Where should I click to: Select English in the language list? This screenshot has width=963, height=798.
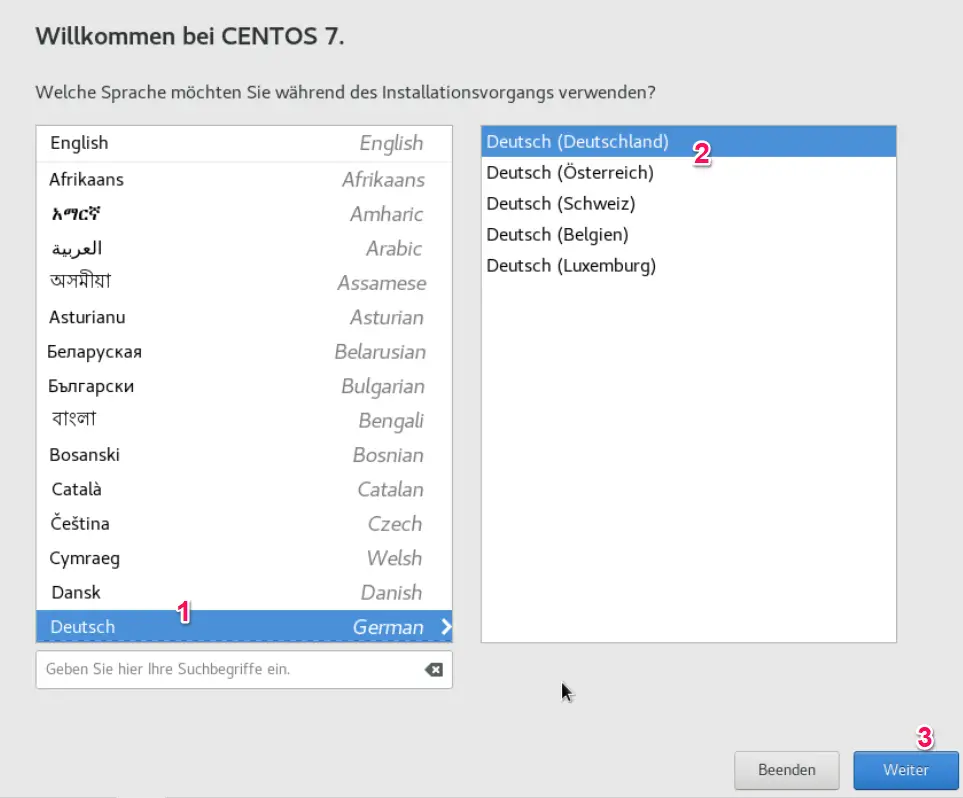244,143
